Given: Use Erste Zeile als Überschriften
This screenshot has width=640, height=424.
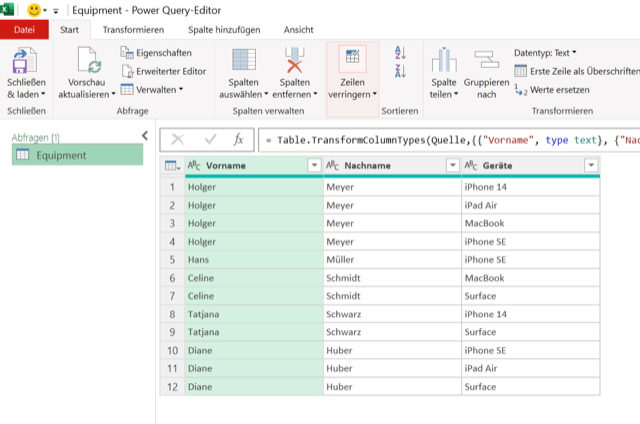Looking at the screenshot, I should [577, 71].
